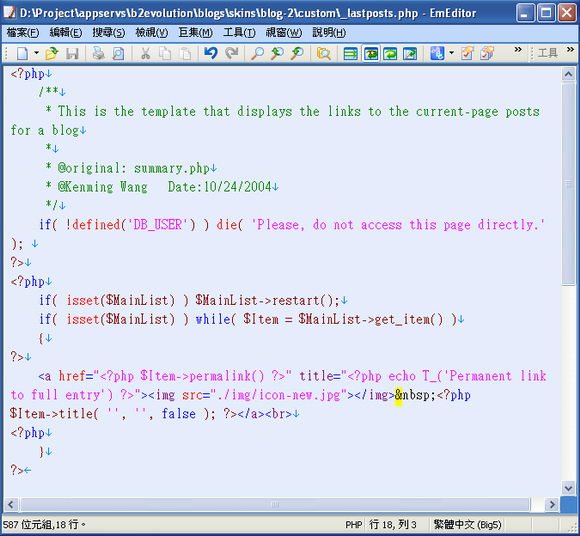This screenshot has width=580, height=536.
Task: Click the name Kenming Wang in comment
Action: [x=106, y=187]
